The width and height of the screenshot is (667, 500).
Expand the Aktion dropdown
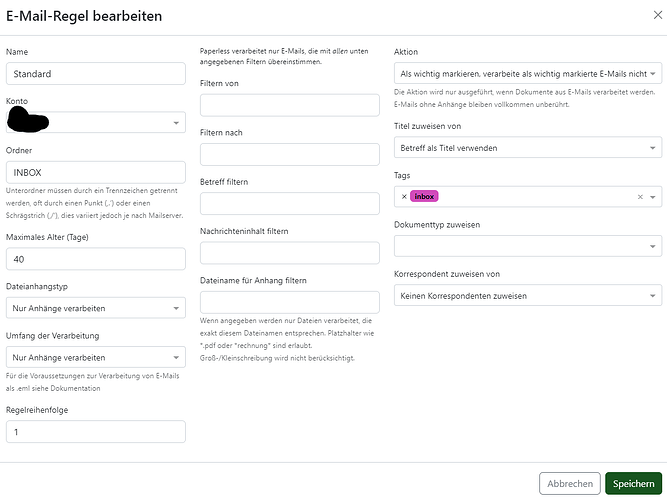(x=528, y=74)
